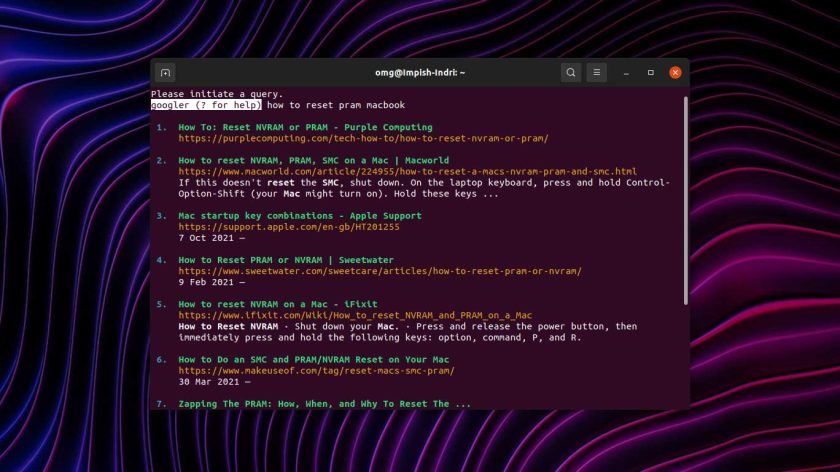Open the purplecomputing.com URL

[x=363, y=138]
